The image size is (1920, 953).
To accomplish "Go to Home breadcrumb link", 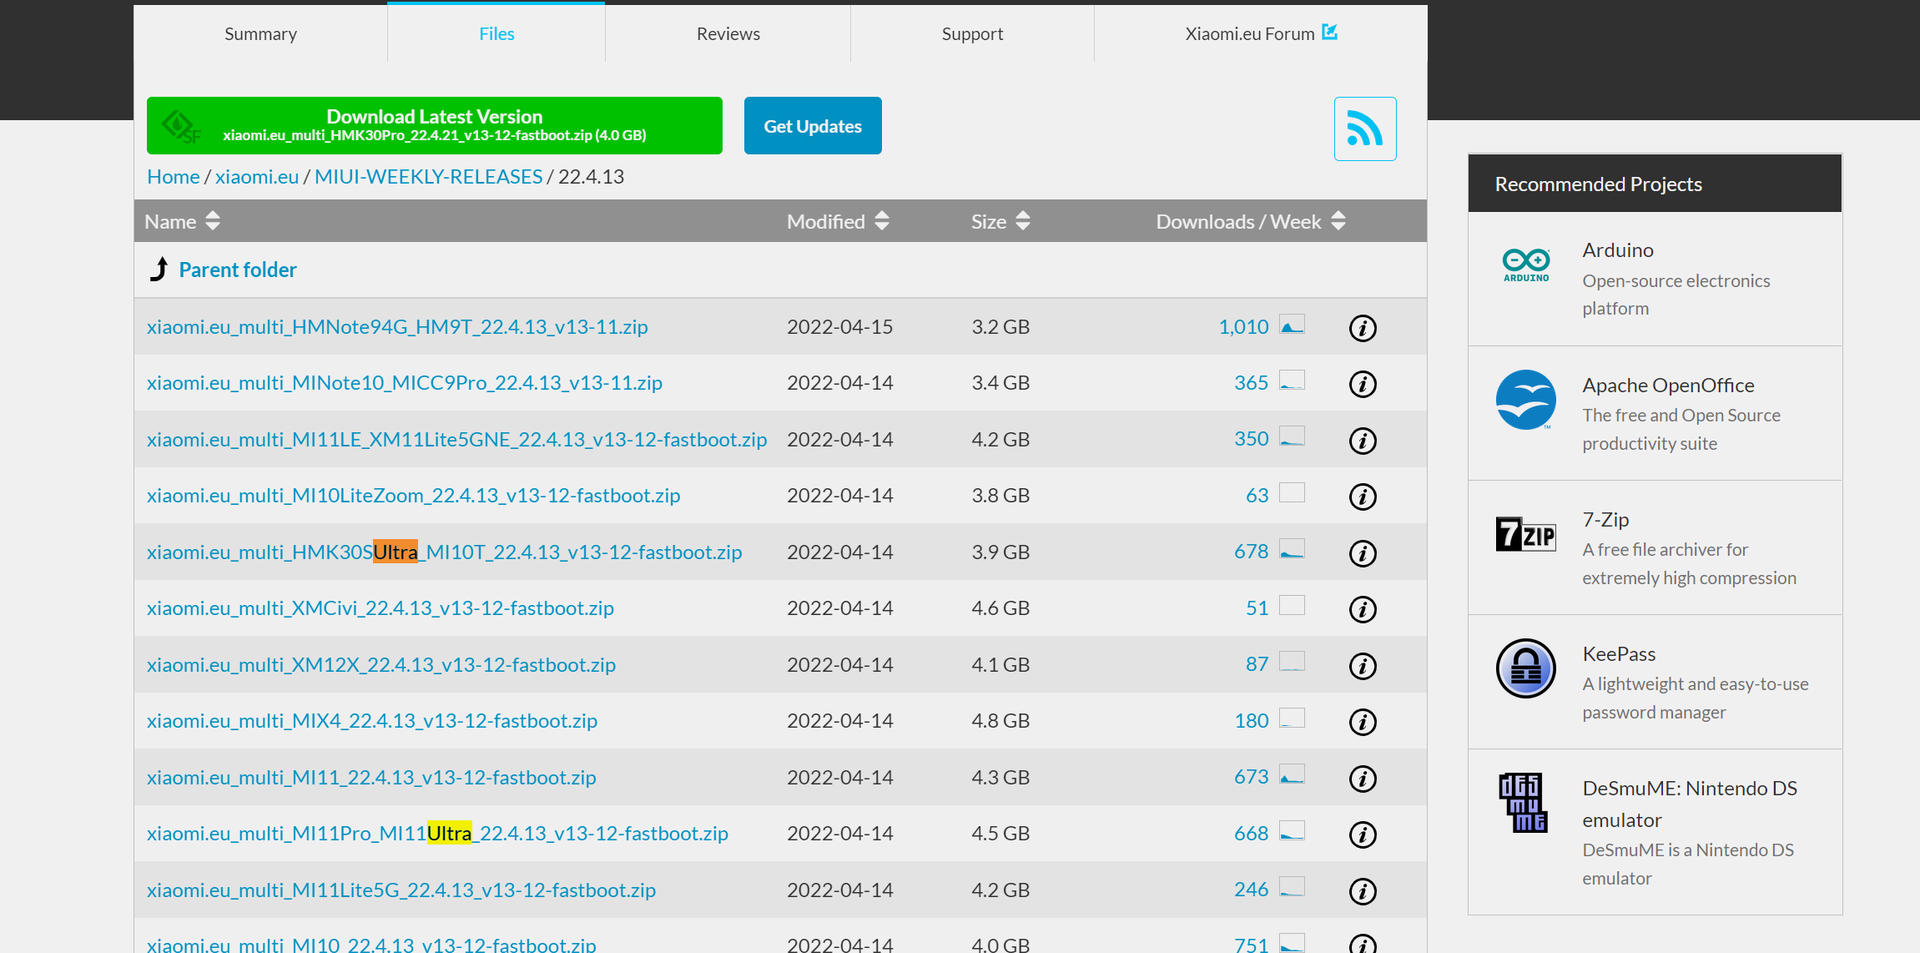I will click(173, 177).
